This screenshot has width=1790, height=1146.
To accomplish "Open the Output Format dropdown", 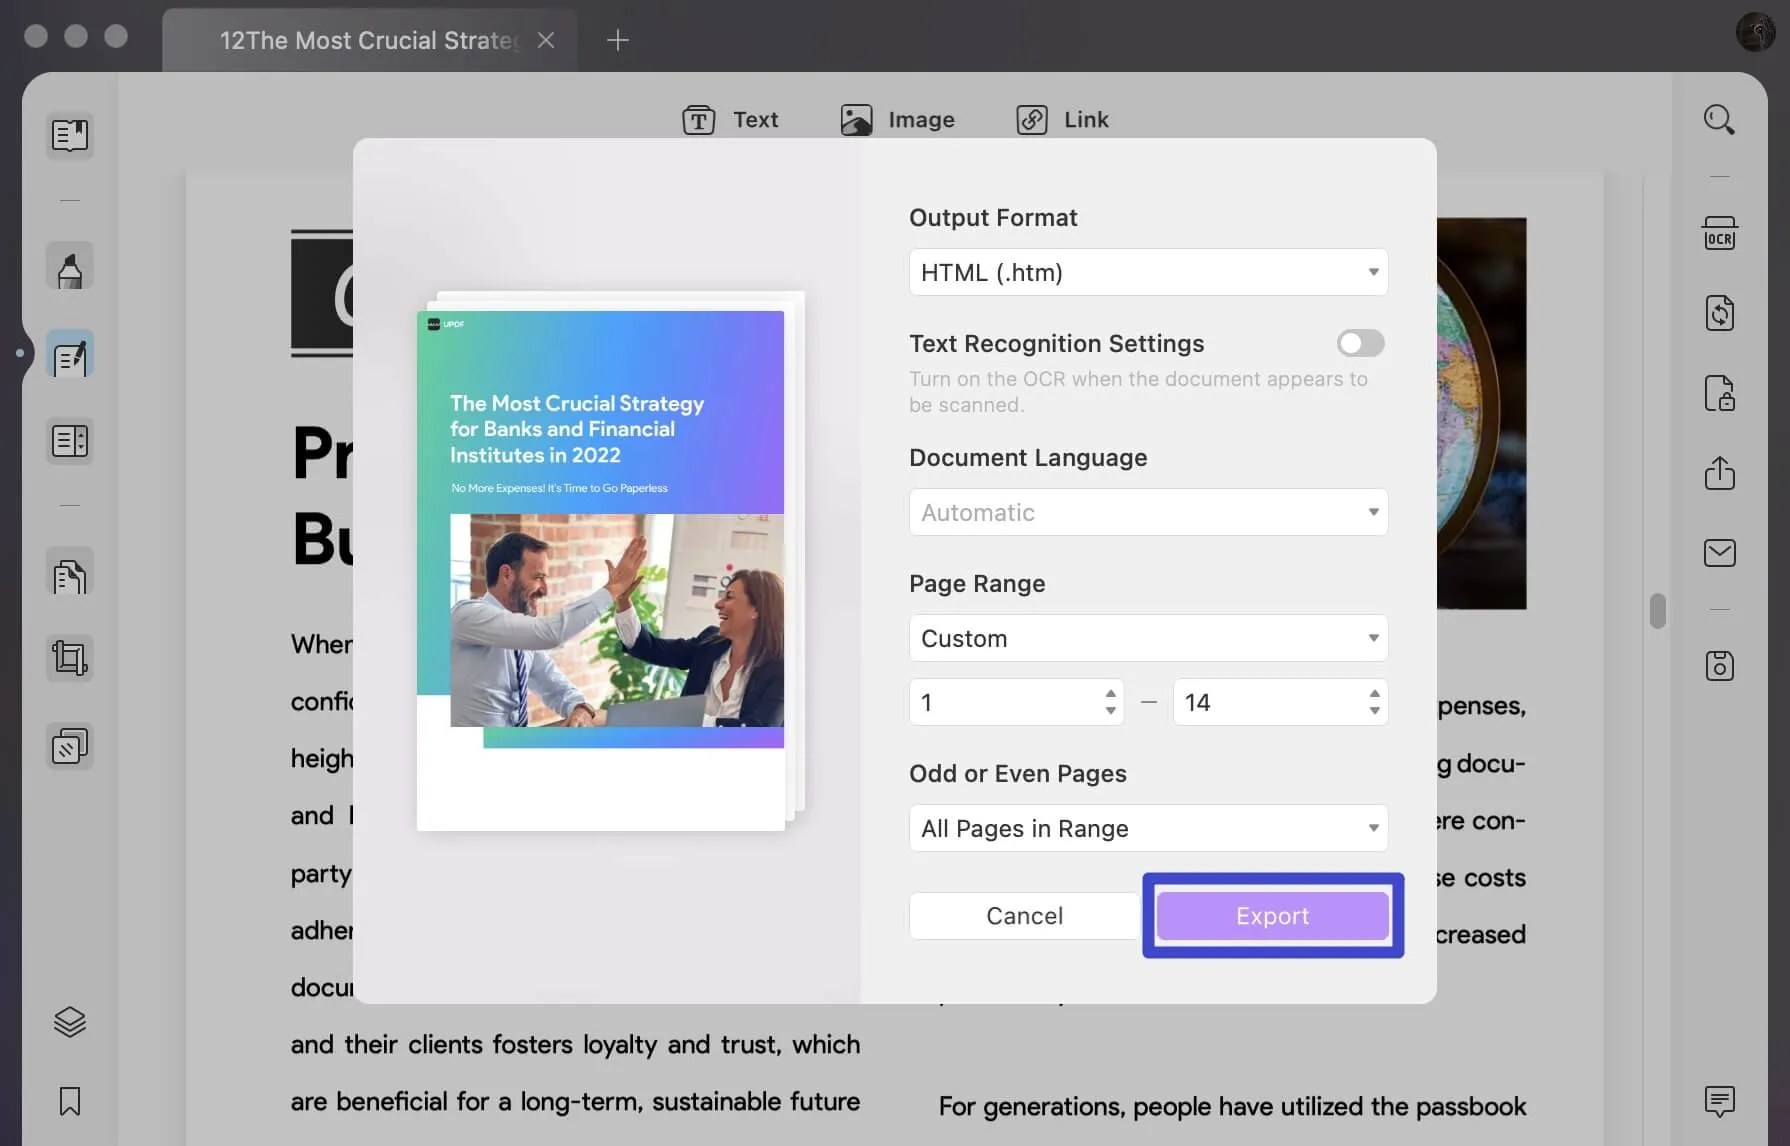I will [1147, 272].
